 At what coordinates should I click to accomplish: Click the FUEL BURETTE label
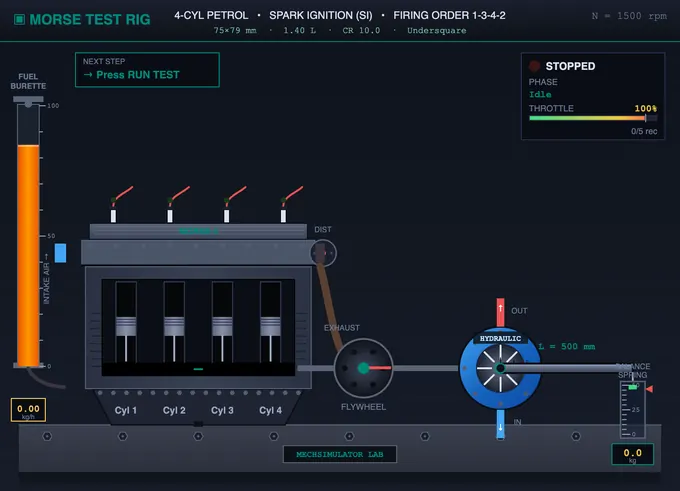pos(28,81)
